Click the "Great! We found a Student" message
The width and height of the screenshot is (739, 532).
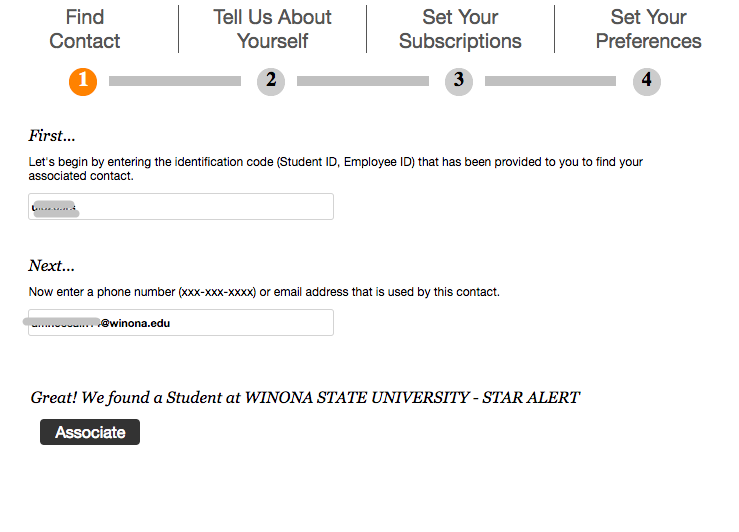click(305, 398)
